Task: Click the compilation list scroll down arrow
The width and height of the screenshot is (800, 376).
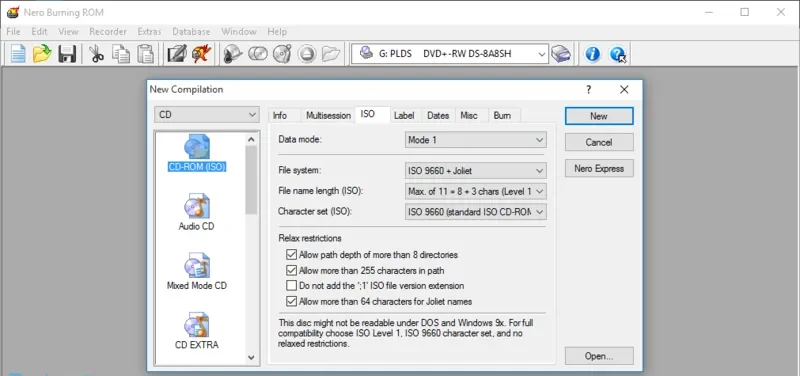Action: coord(251,358)
